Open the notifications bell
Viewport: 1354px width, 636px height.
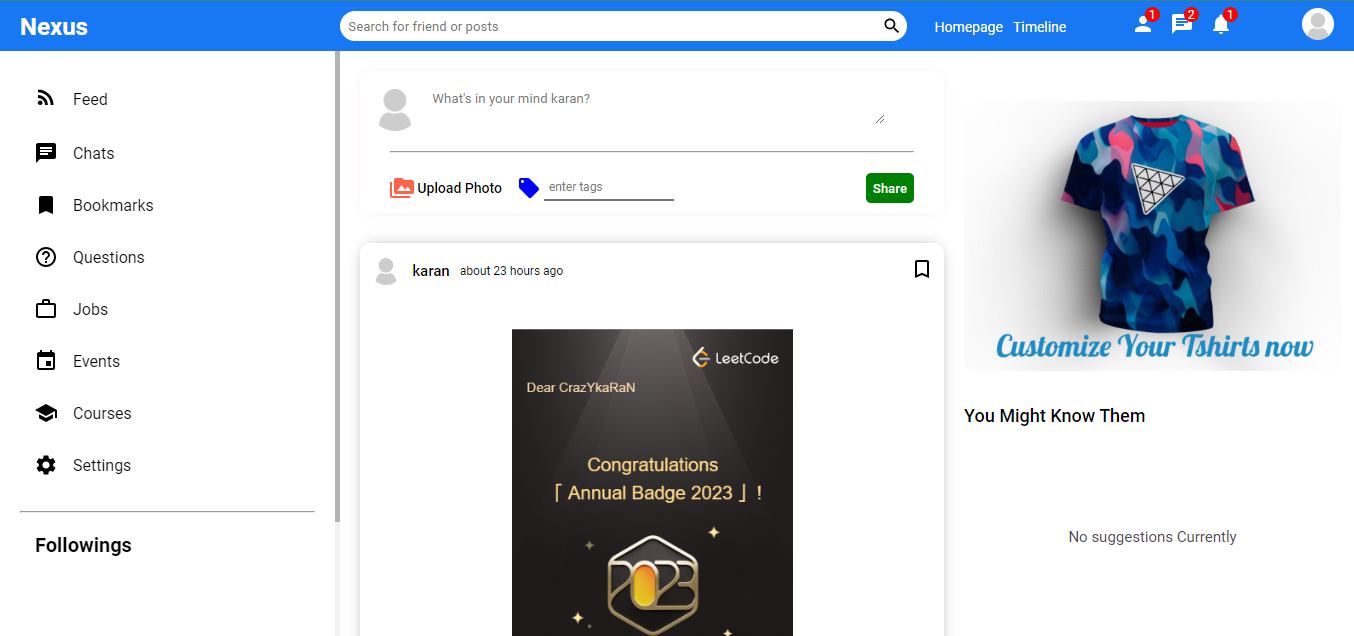(x=1220, y=24)
